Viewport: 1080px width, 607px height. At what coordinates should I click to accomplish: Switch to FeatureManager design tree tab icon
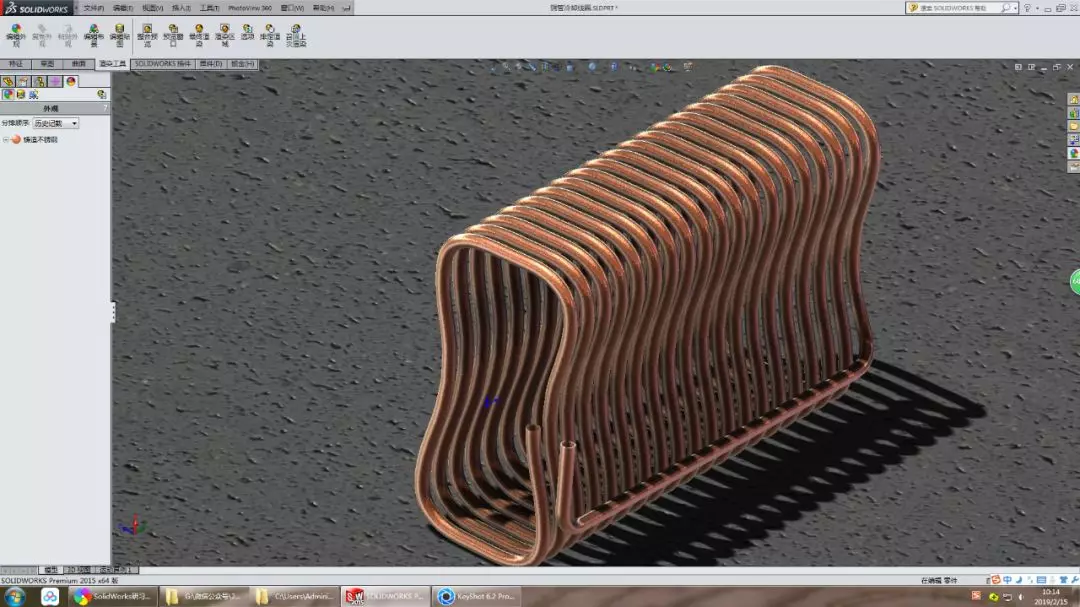point(8,81)
